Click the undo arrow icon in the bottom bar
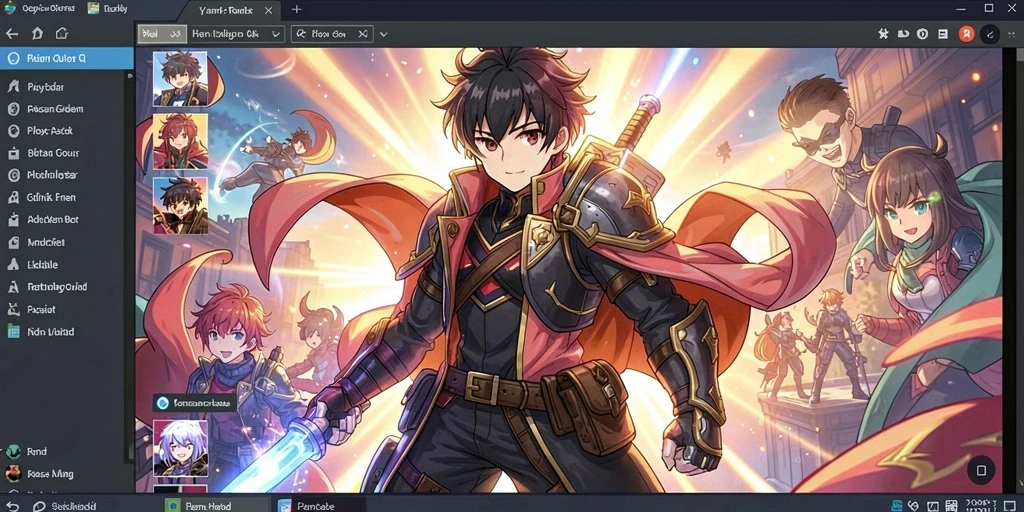Screen dimensions: 1024x512 [12, 506]
